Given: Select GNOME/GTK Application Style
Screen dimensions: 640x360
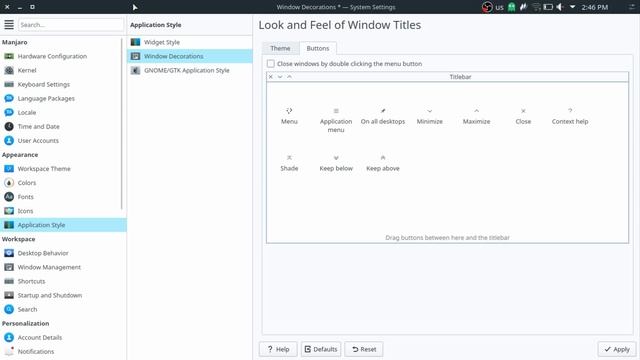Looking at the screenshot, I should pos(190,70).
